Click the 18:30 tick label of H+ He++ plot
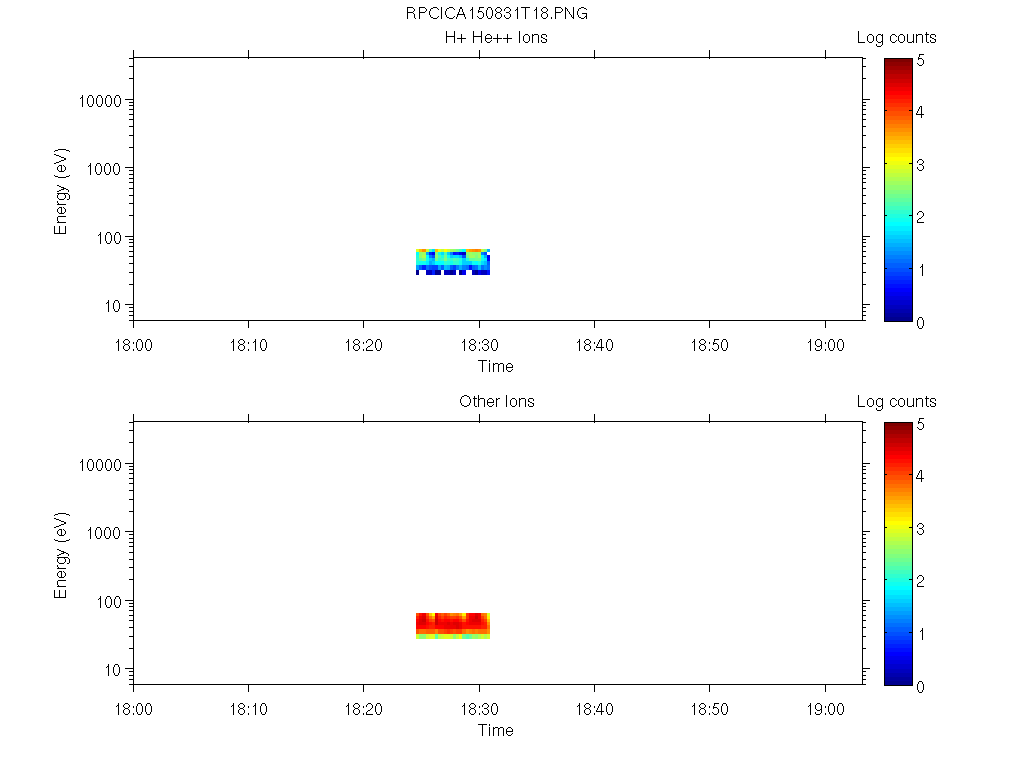Viewport: 1024px width, 768px height. point(479,345)
